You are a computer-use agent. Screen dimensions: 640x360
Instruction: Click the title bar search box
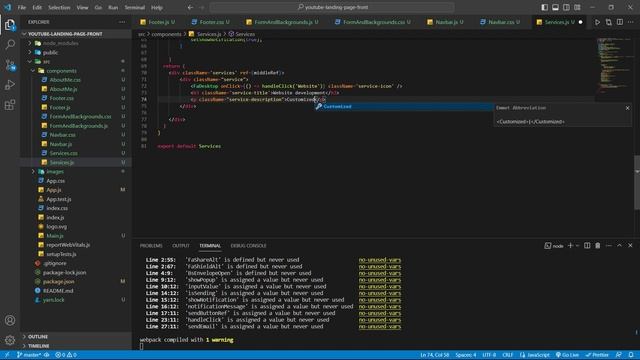click(x=332, y=7)
